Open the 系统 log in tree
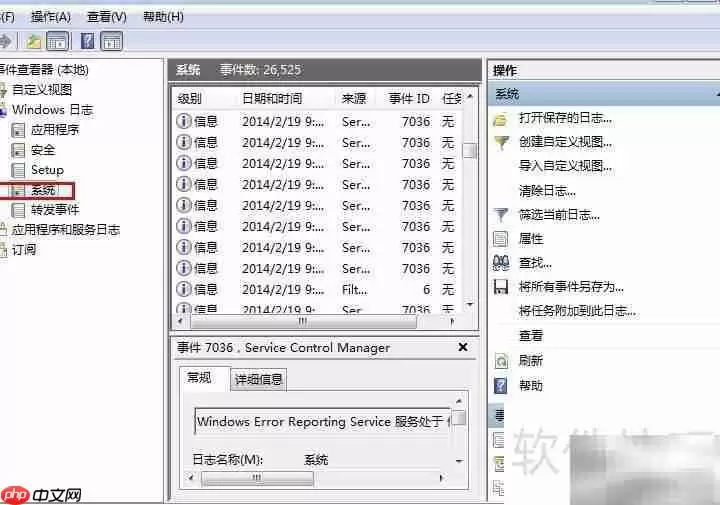Screen dimensions: 720x505 pos(43,190)
